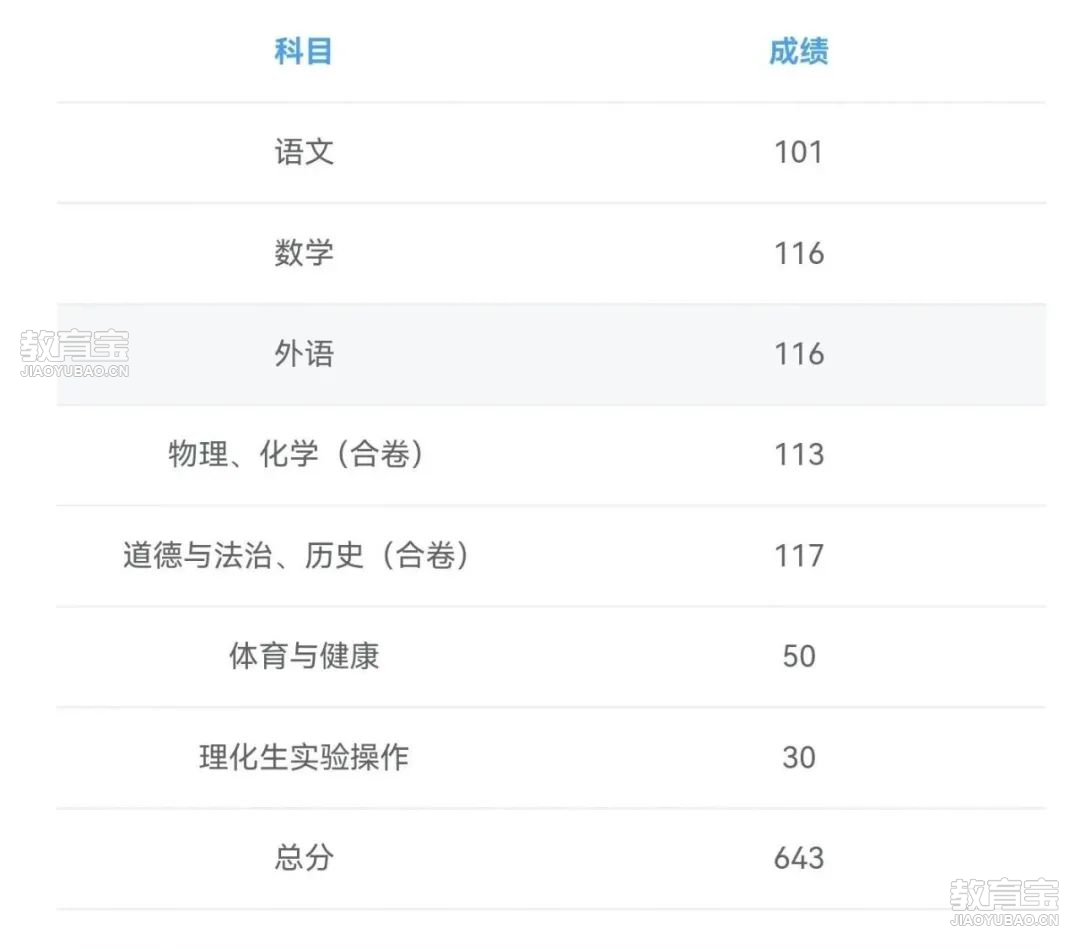Click the score 113

(x=799, y=455)
